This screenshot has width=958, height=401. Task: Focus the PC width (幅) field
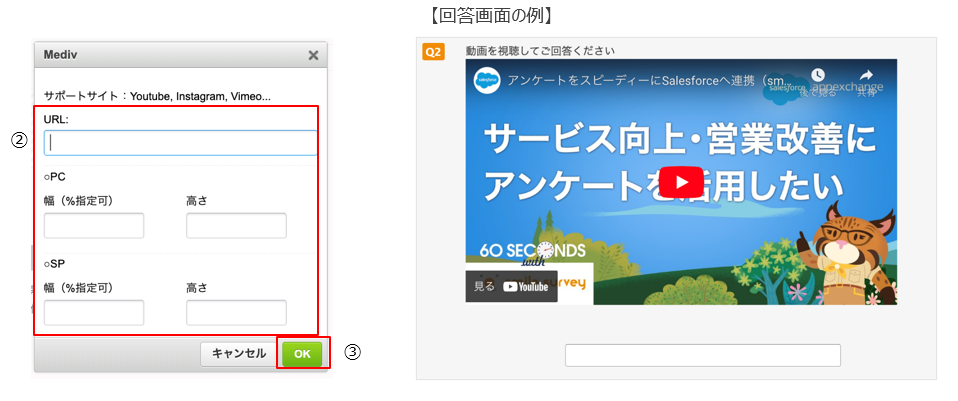[94, 226]
